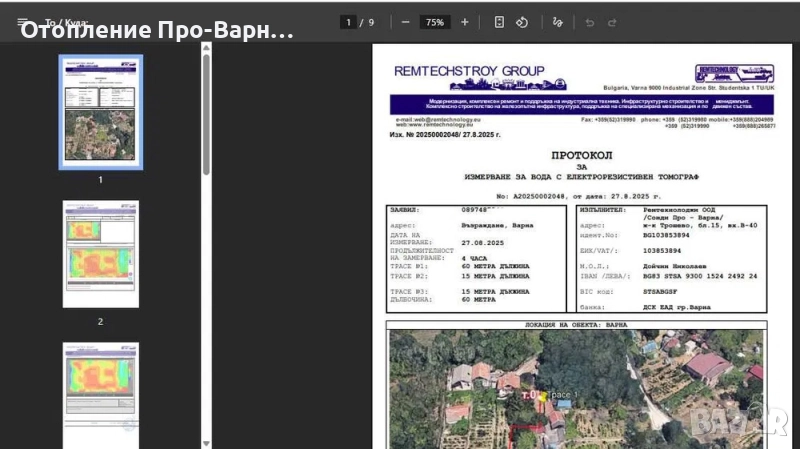Click the satellite map image in document
This screenshot has width=800, height=449.
click(x=576, y=390)
